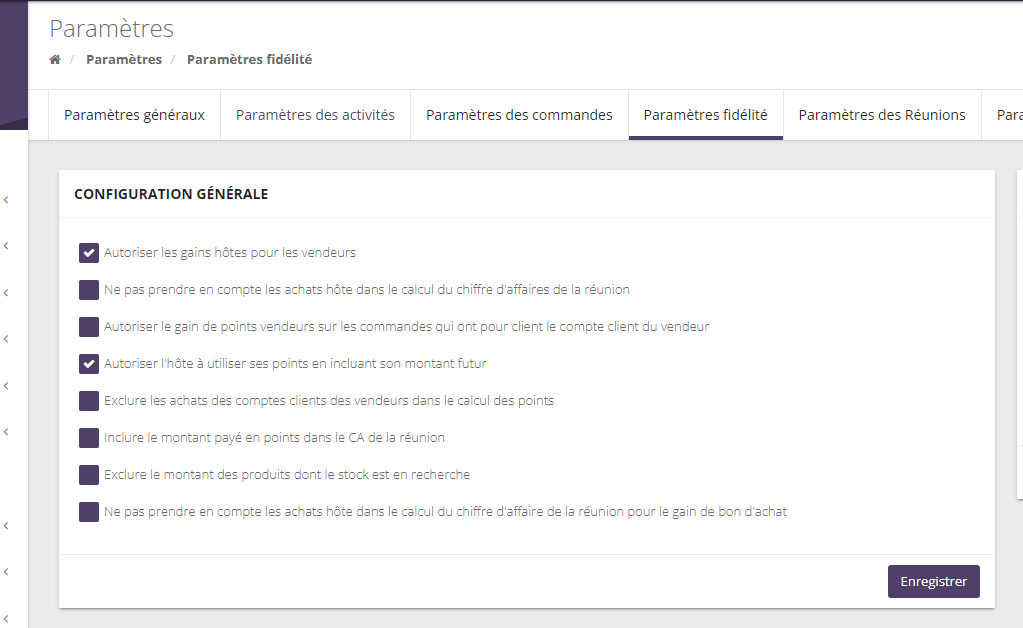Open the partially visible tab at far right

(1008, 115)
